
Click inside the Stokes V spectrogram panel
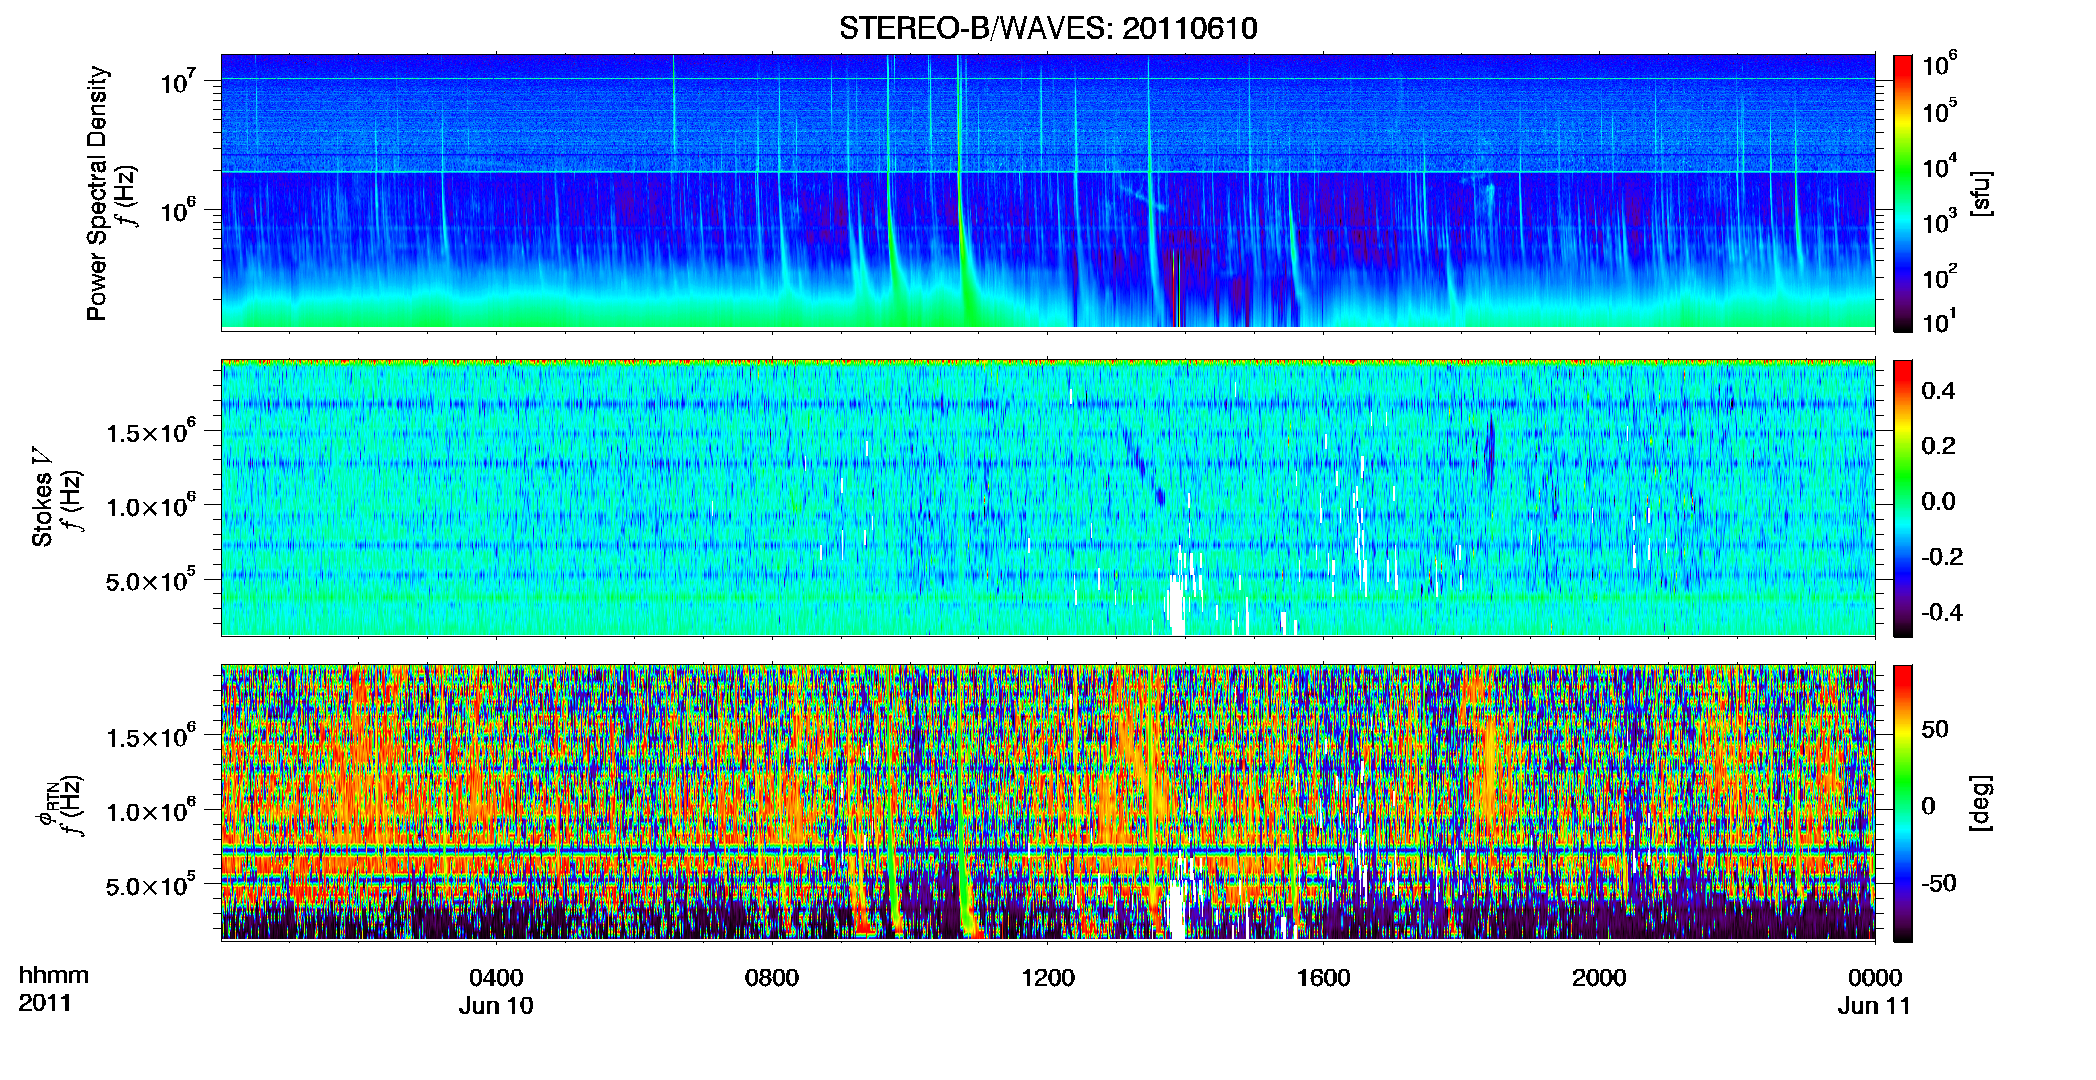point(1048,497)
